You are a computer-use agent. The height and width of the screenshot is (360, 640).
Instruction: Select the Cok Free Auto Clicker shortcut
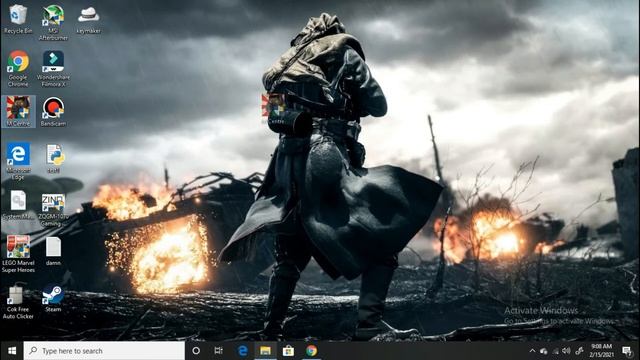tap(18, 301)
